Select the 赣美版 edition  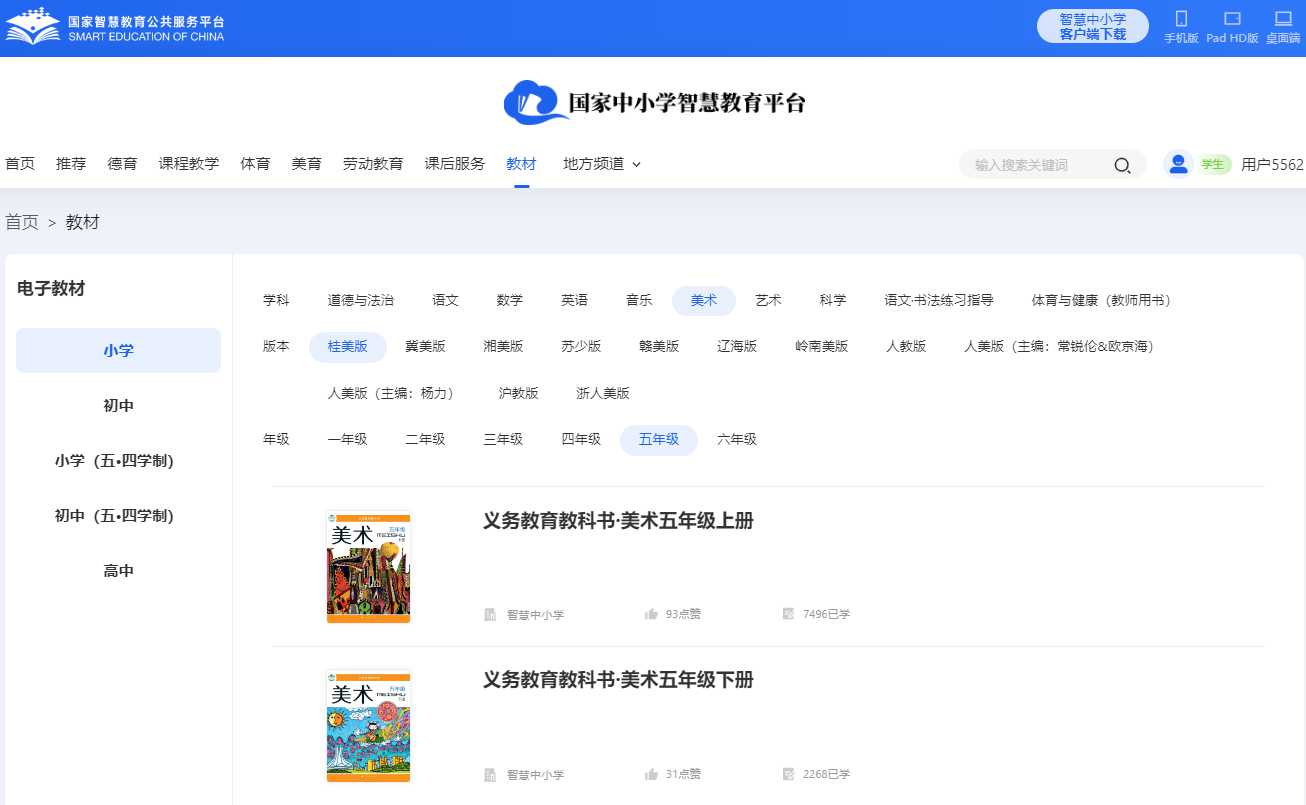coord(660,346)
